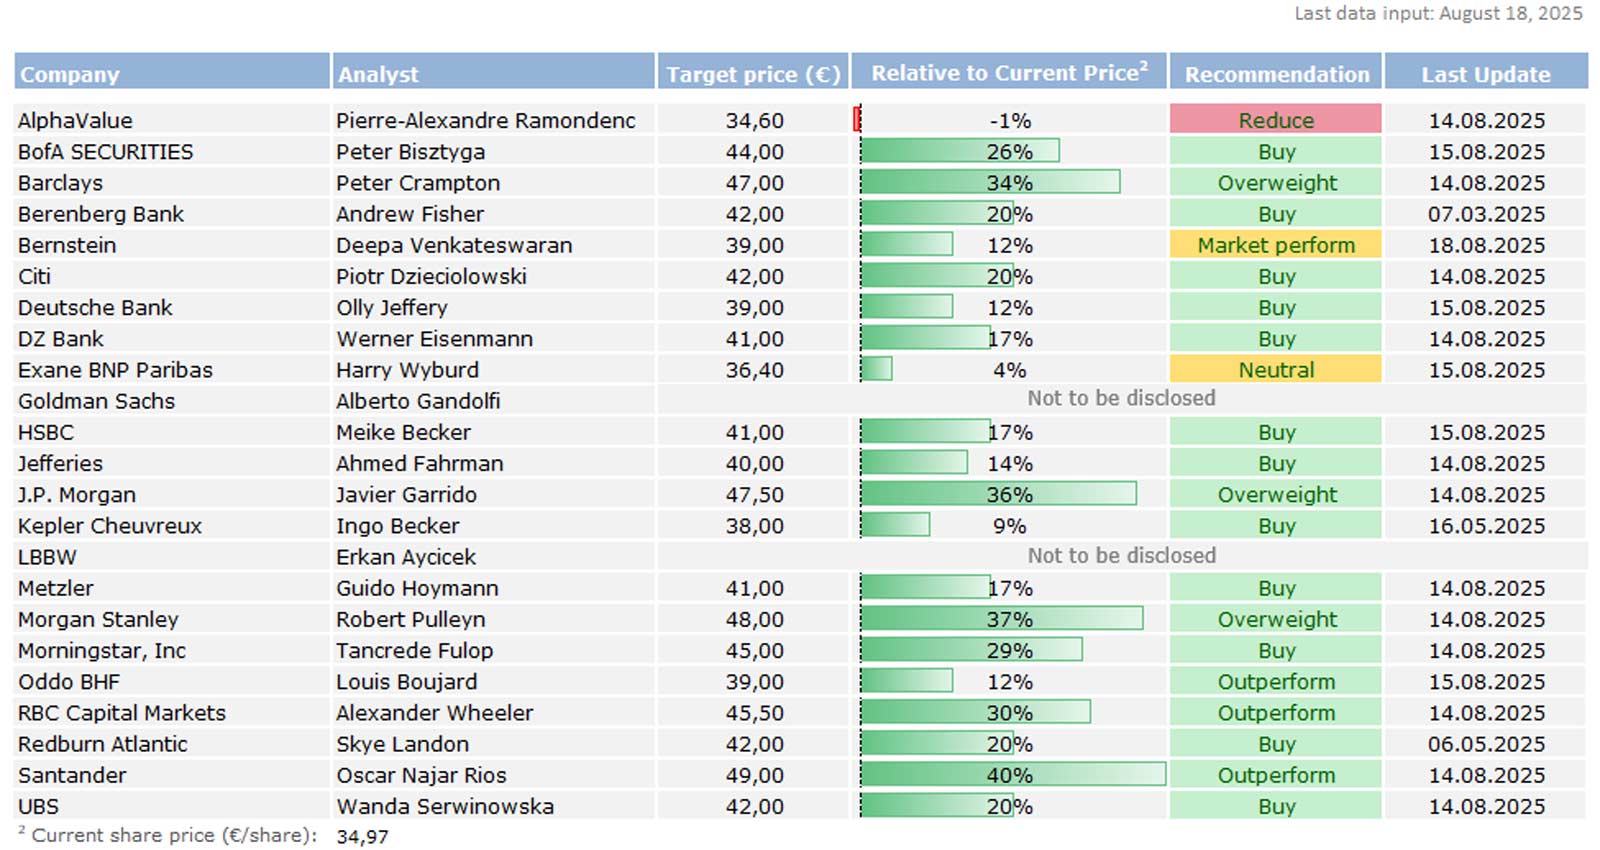Screen dimensions: 1600x850
Task: Select the yellow Neutral recommendation cell
Action: tap(1276, 370)
